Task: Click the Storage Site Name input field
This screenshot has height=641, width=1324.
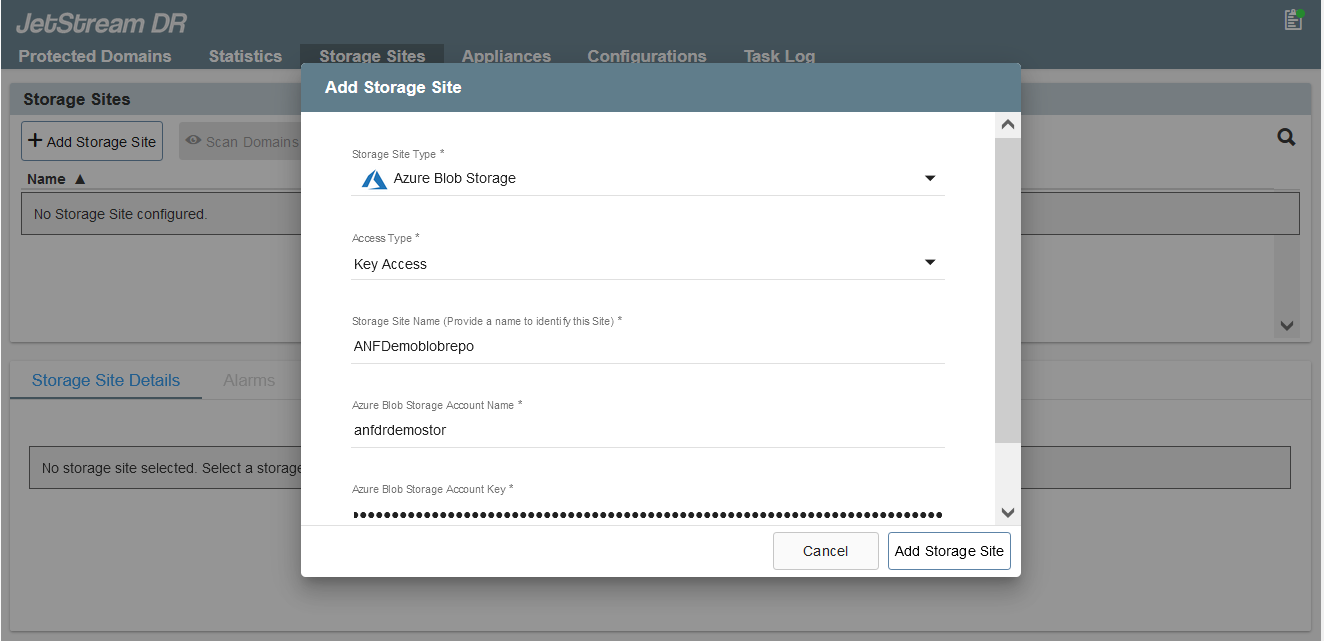Action: (x=648, y=347)
